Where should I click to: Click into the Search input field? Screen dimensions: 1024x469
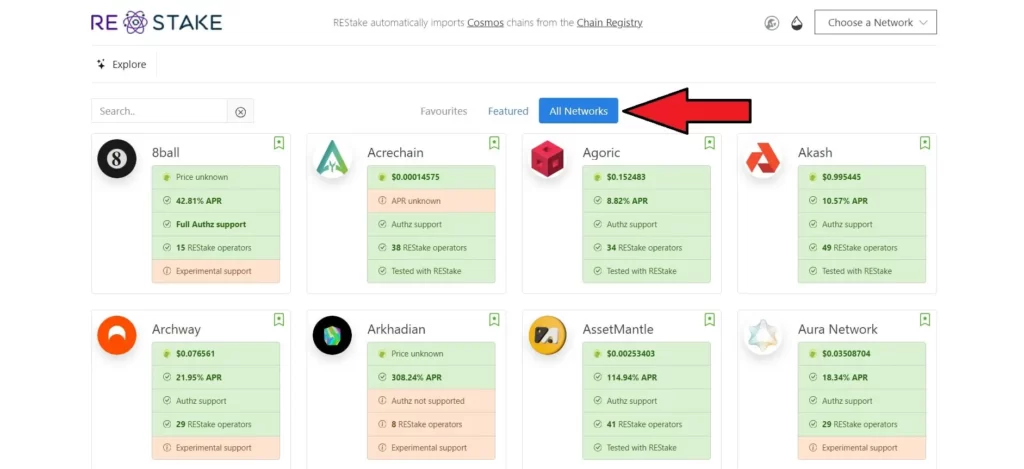[x=160, y=111]
